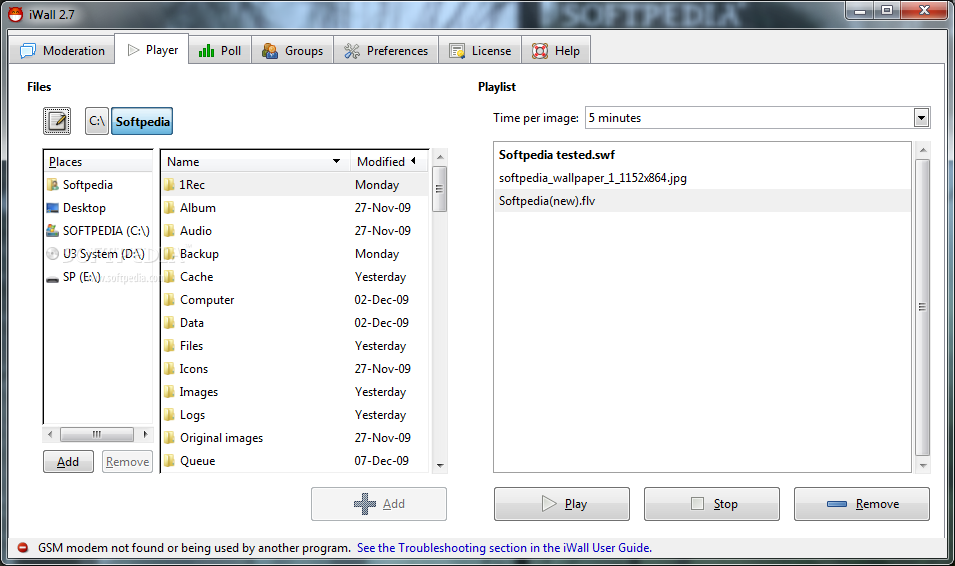Click the Images folder icon
The height and width of the screenshot is (566, 955).
click(x=169, y=392)
